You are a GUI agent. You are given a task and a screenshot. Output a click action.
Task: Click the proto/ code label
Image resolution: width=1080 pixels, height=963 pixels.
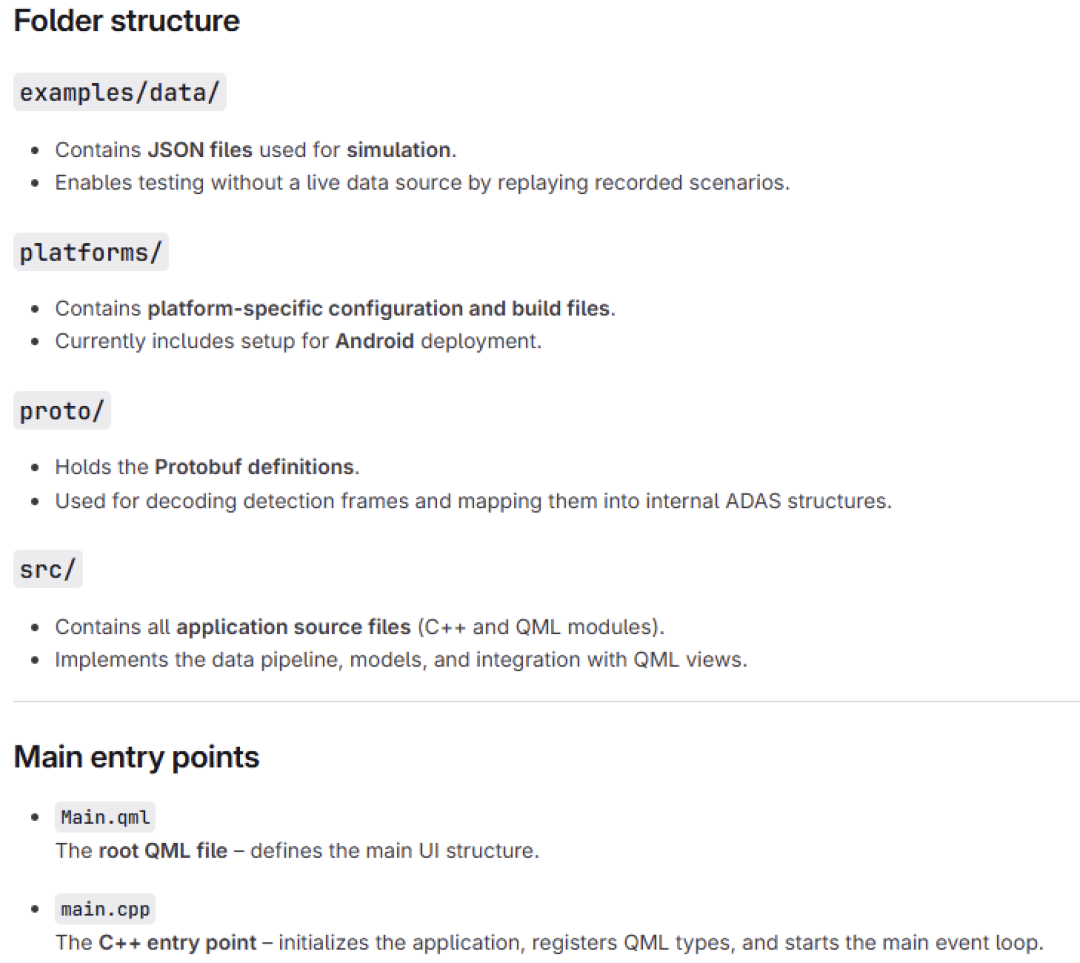point(62,411)
